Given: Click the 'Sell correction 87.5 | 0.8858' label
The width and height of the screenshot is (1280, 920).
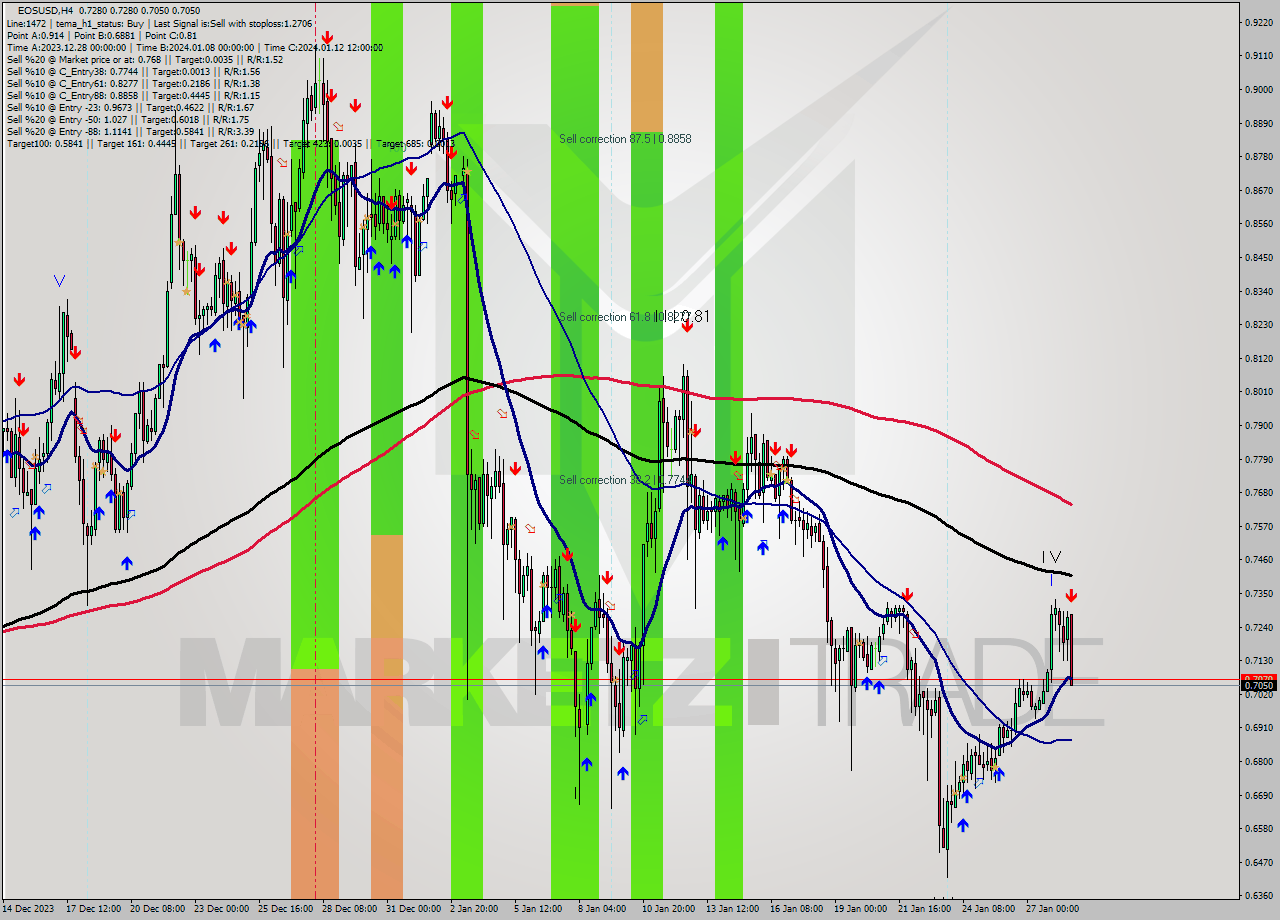Looking at the screenshot, I should coord(625,139).
